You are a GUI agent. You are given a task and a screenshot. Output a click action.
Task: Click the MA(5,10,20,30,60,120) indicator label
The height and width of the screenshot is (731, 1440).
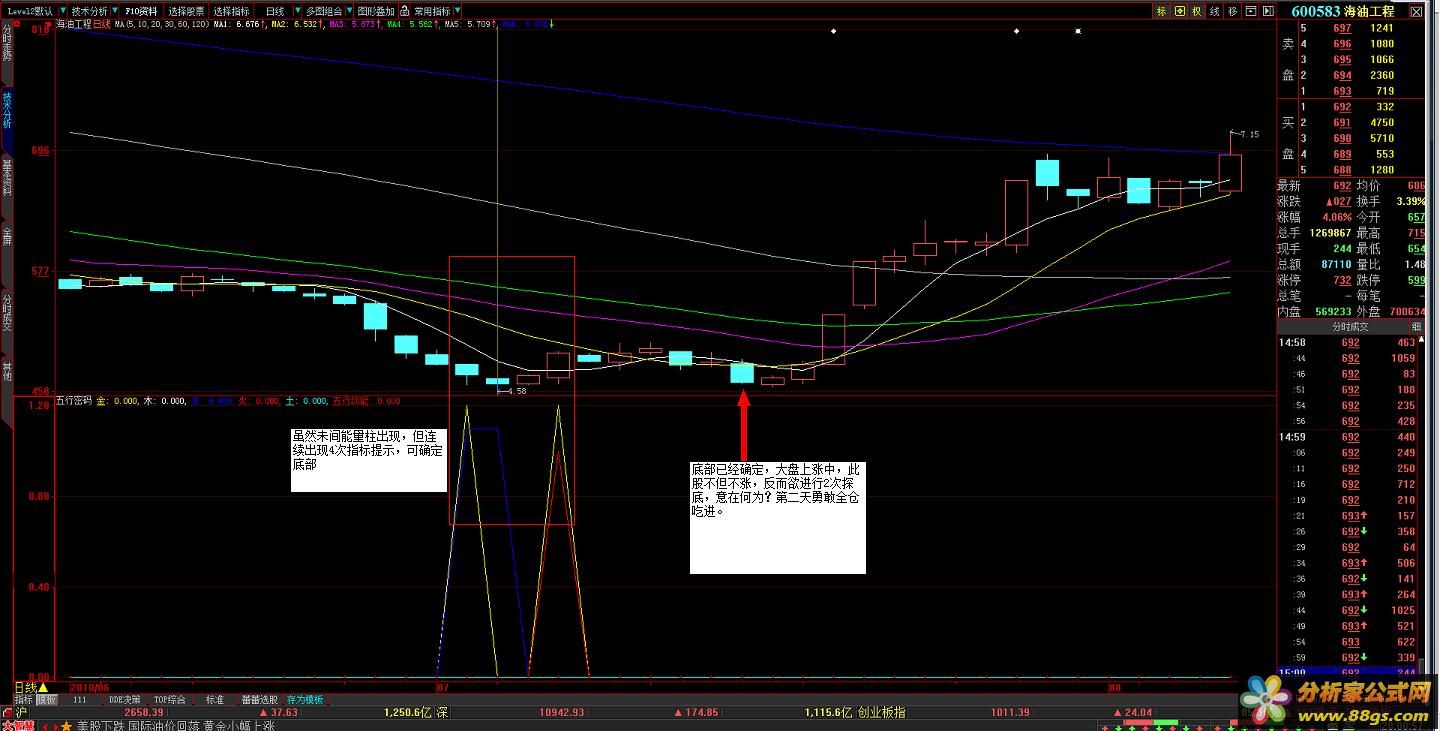tap(163, 23)
